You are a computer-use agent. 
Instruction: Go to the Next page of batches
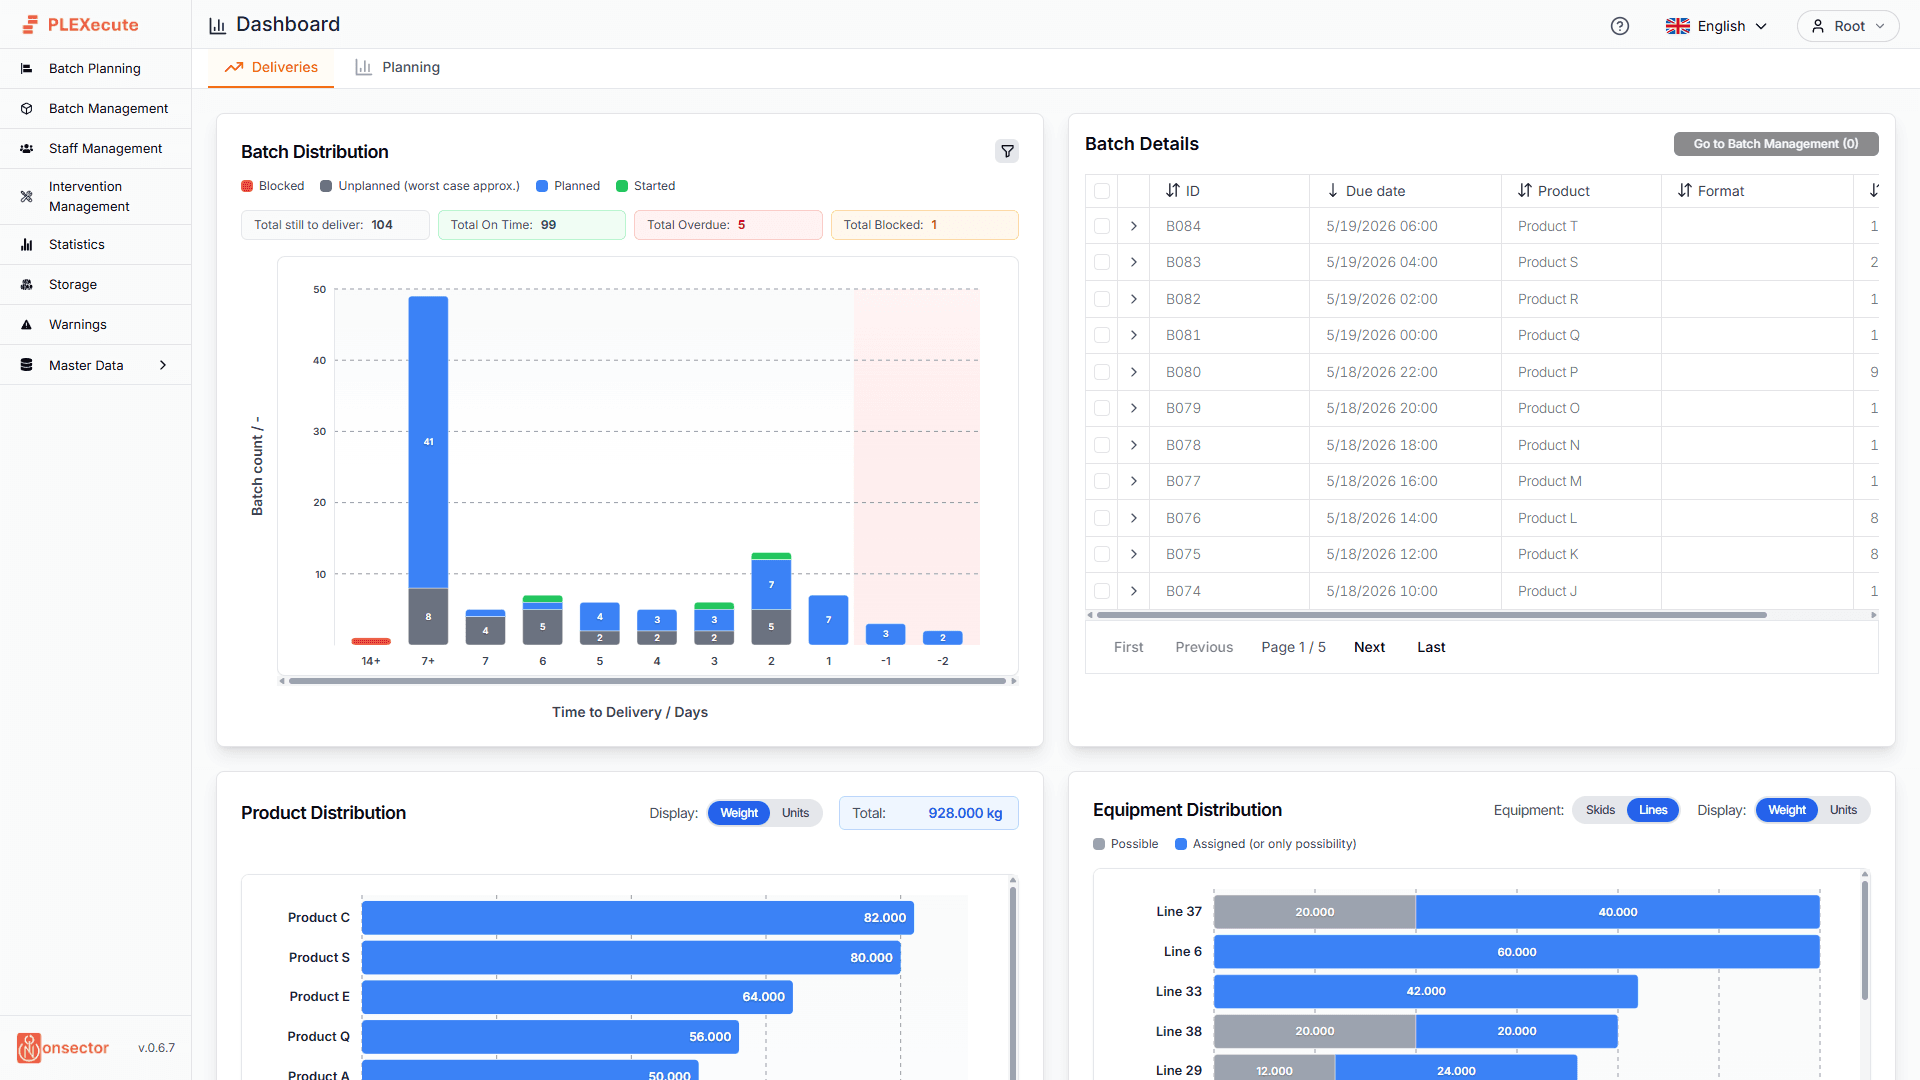1369,647
